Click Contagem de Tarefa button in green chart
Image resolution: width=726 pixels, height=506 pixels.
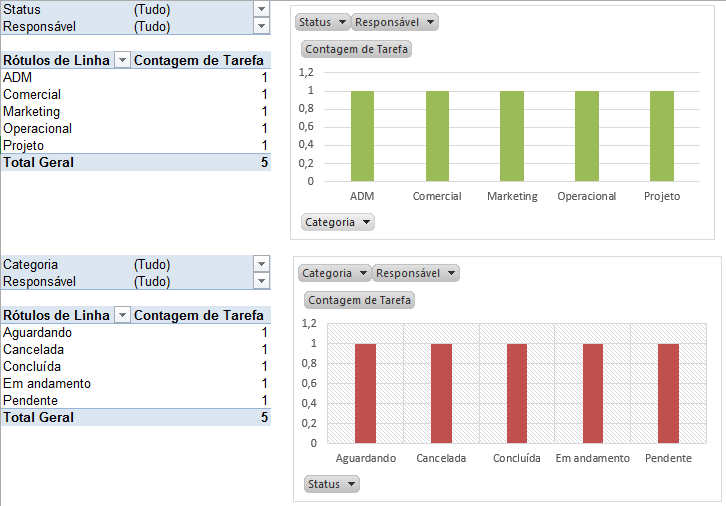tap(357, 49)
